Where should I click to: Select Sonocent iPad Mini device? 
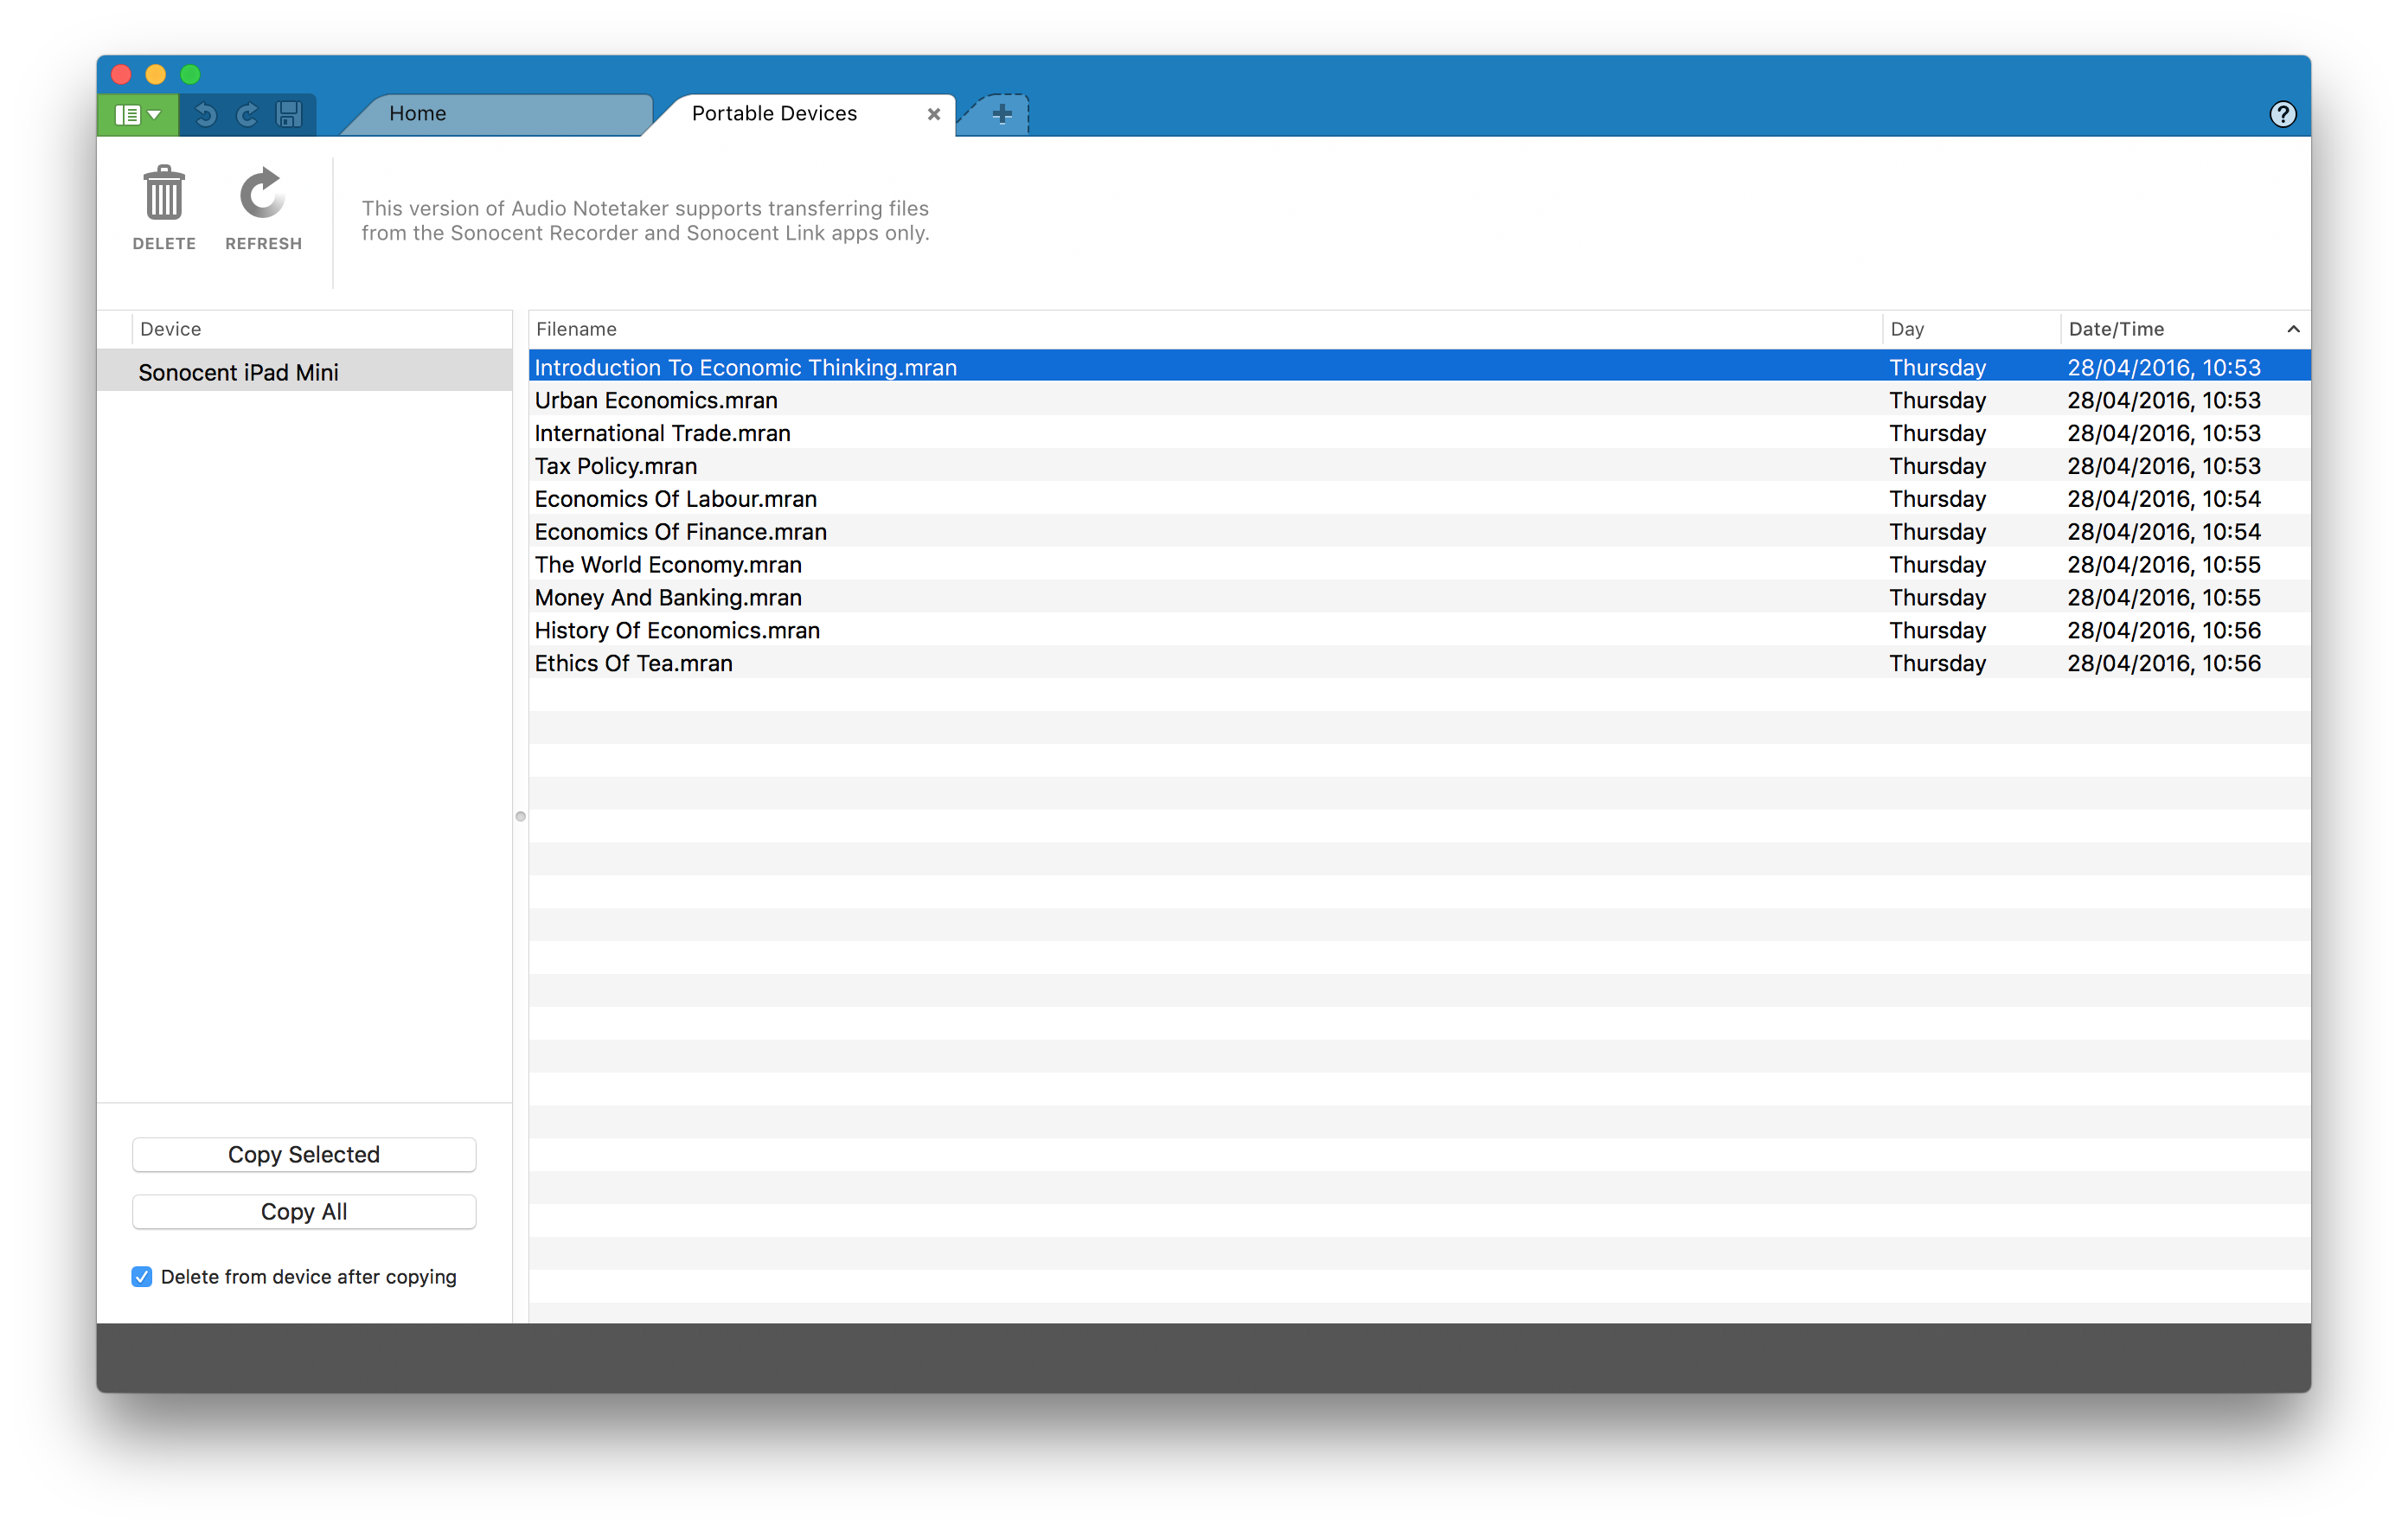[x=238, y=372]
